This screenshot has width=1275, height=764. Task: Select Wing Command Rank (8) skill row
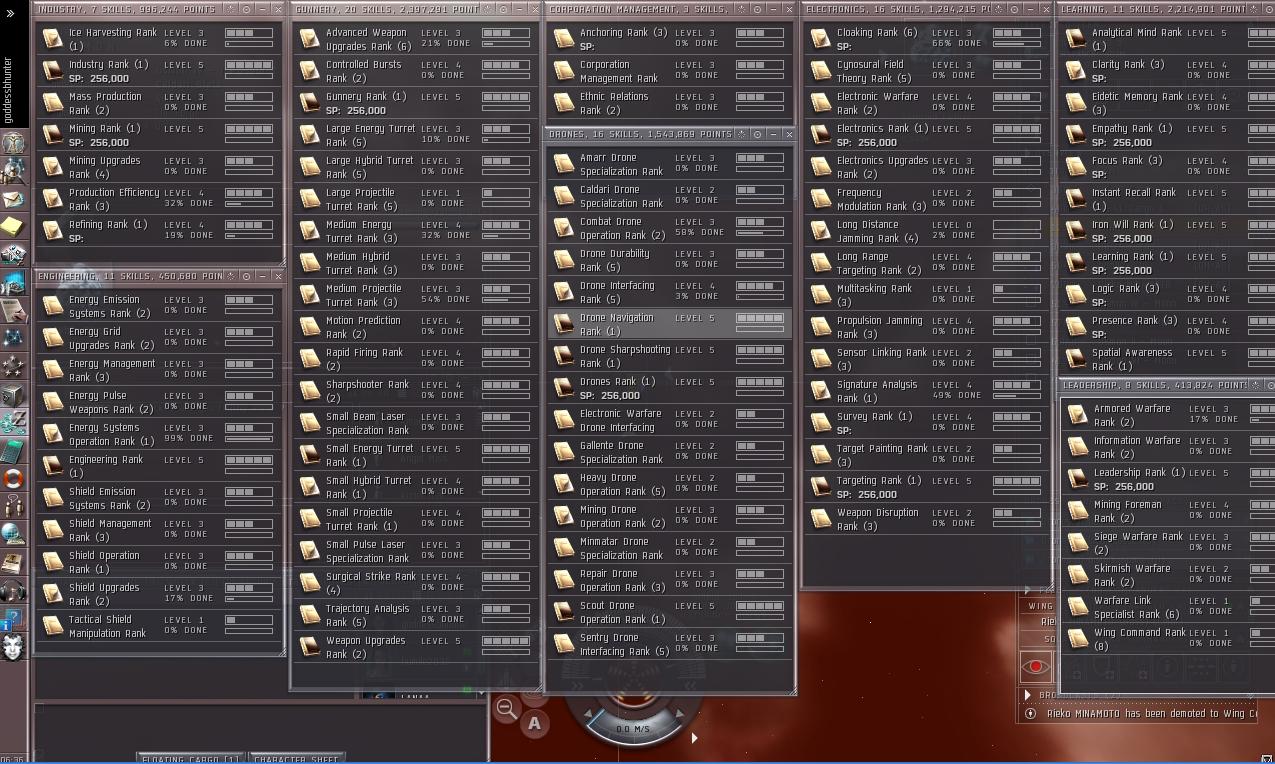tap(1168, 639)
